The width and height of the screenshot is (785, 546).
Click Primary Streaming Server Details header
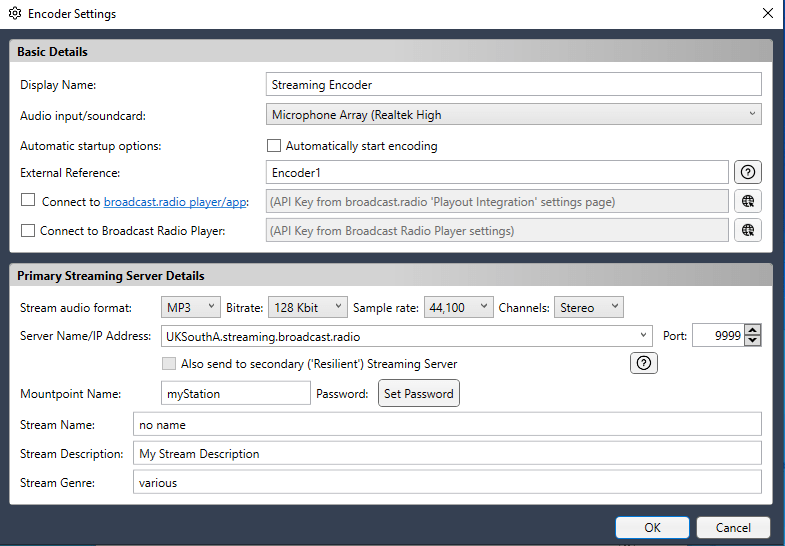point(390,275)
